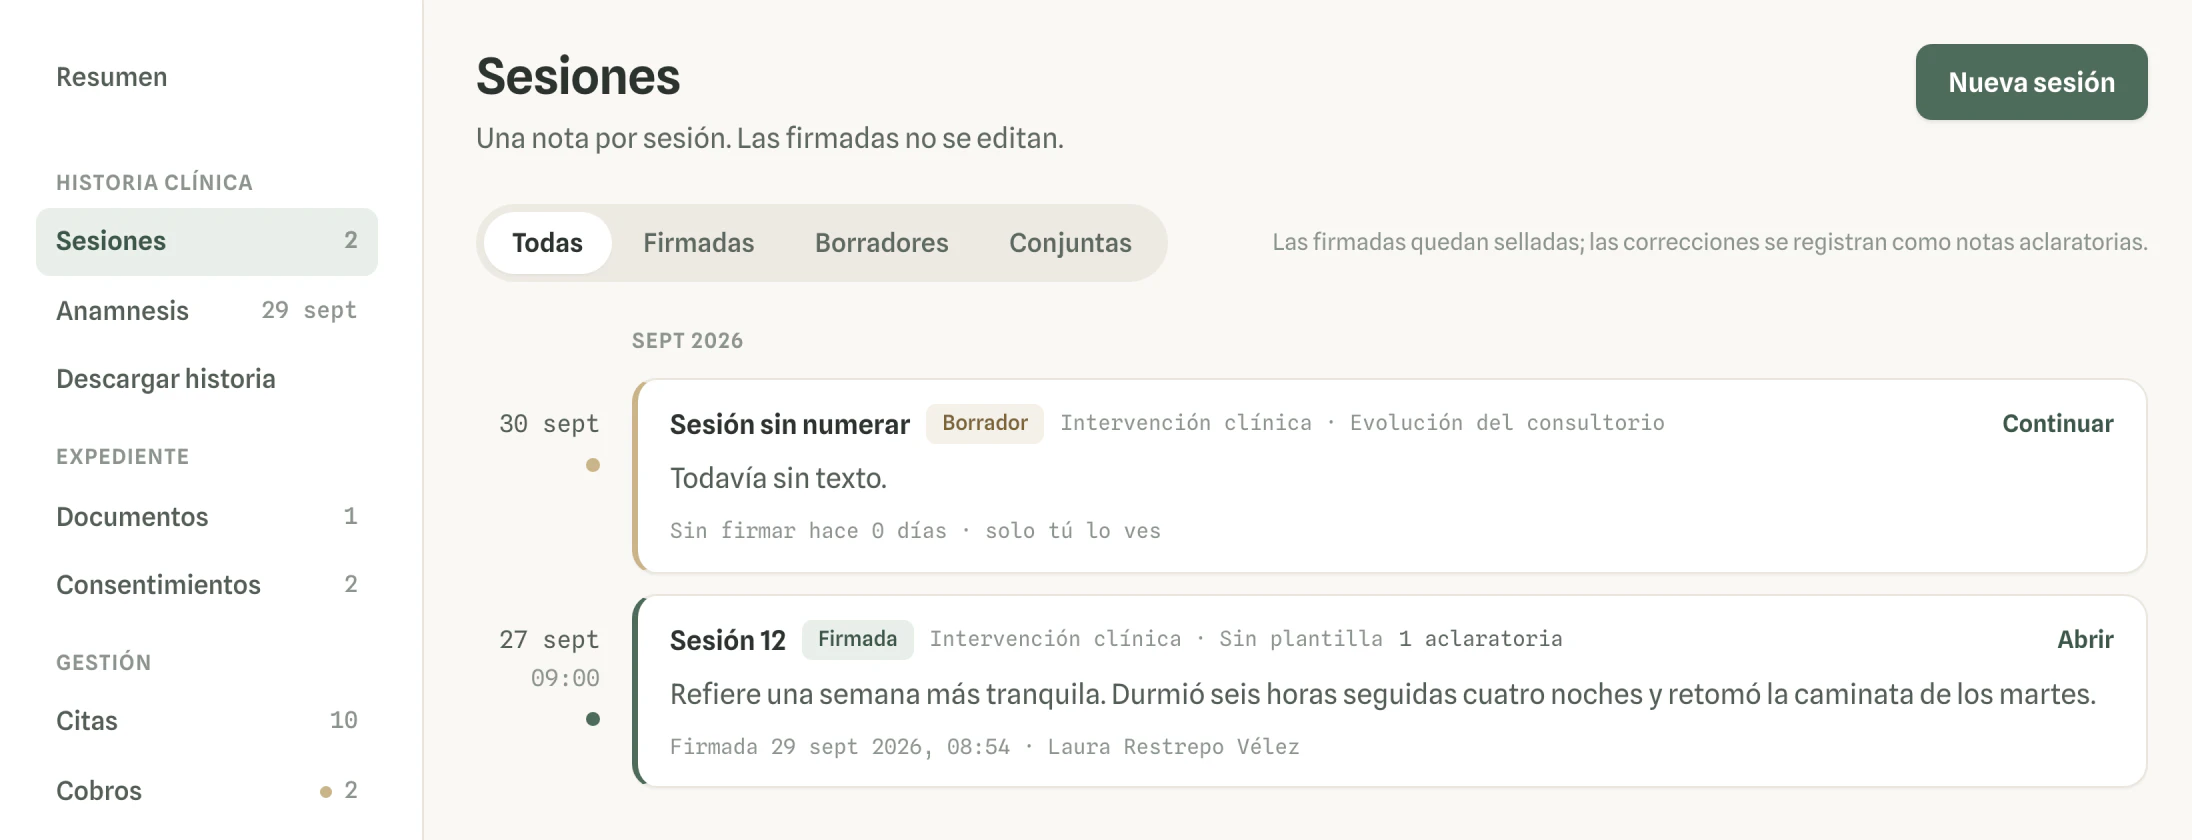
Task: Click the Nueva sesión button
Action: point(2031,82)
